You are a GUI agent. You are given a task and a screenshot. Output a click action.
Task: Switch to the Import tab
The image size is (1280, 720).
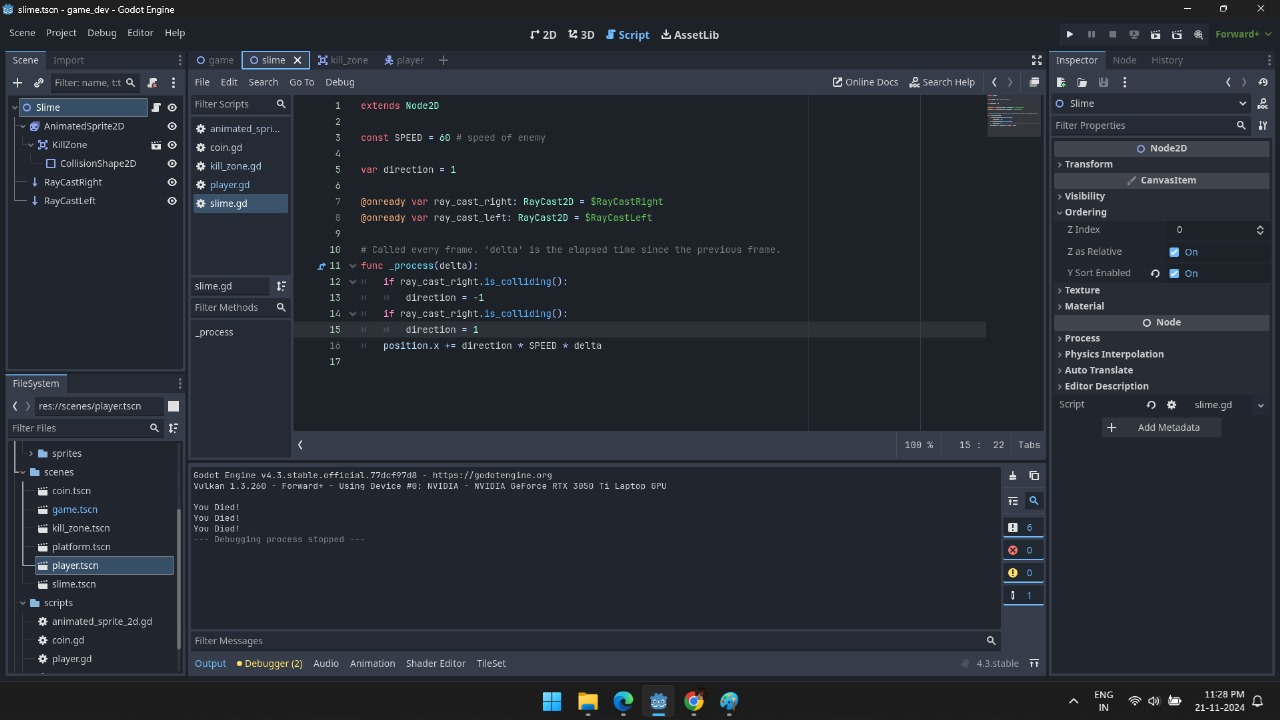click(x=68, y=60)
